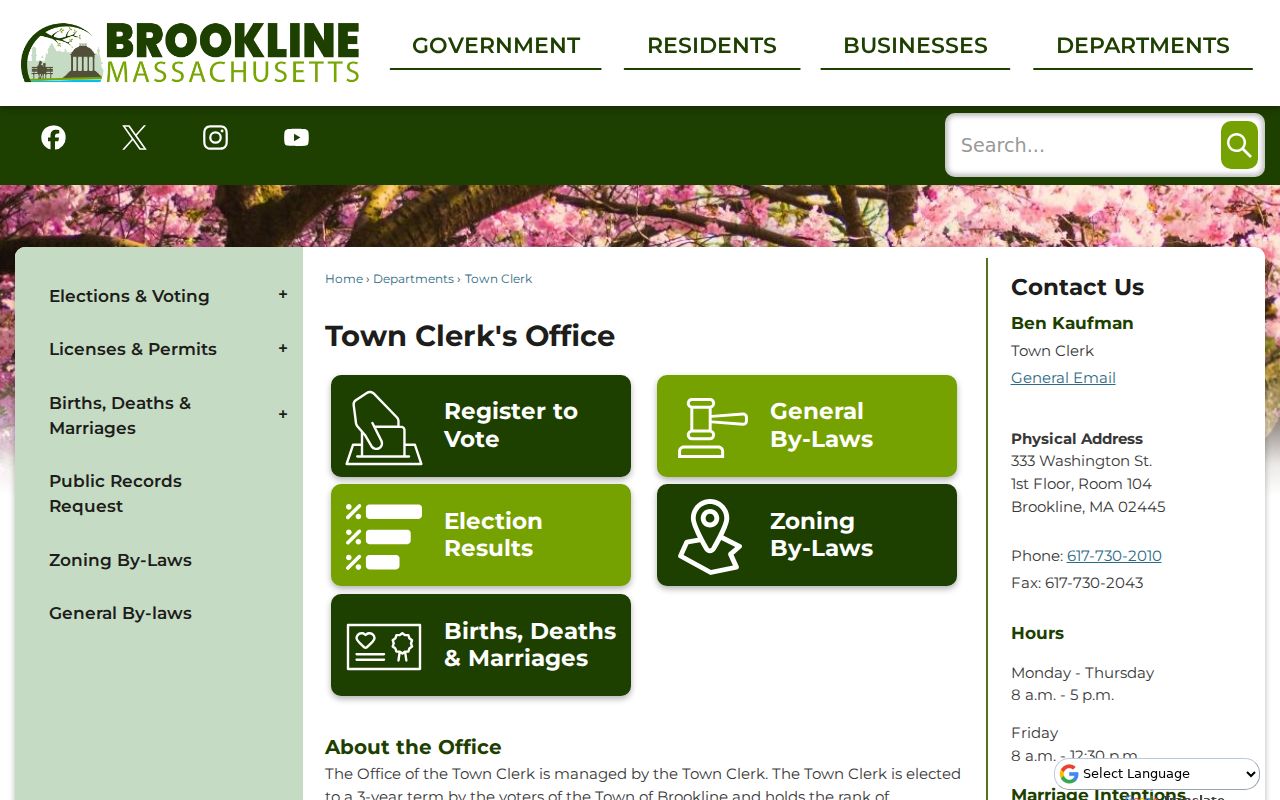Open the Government main menu

(496, 46)
